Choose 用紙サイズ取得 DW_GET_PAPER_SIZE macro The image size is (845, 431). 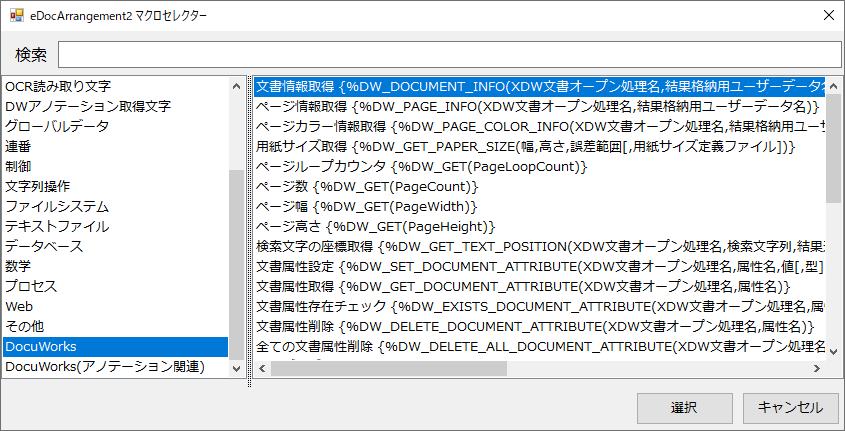(x=539, y=146)
